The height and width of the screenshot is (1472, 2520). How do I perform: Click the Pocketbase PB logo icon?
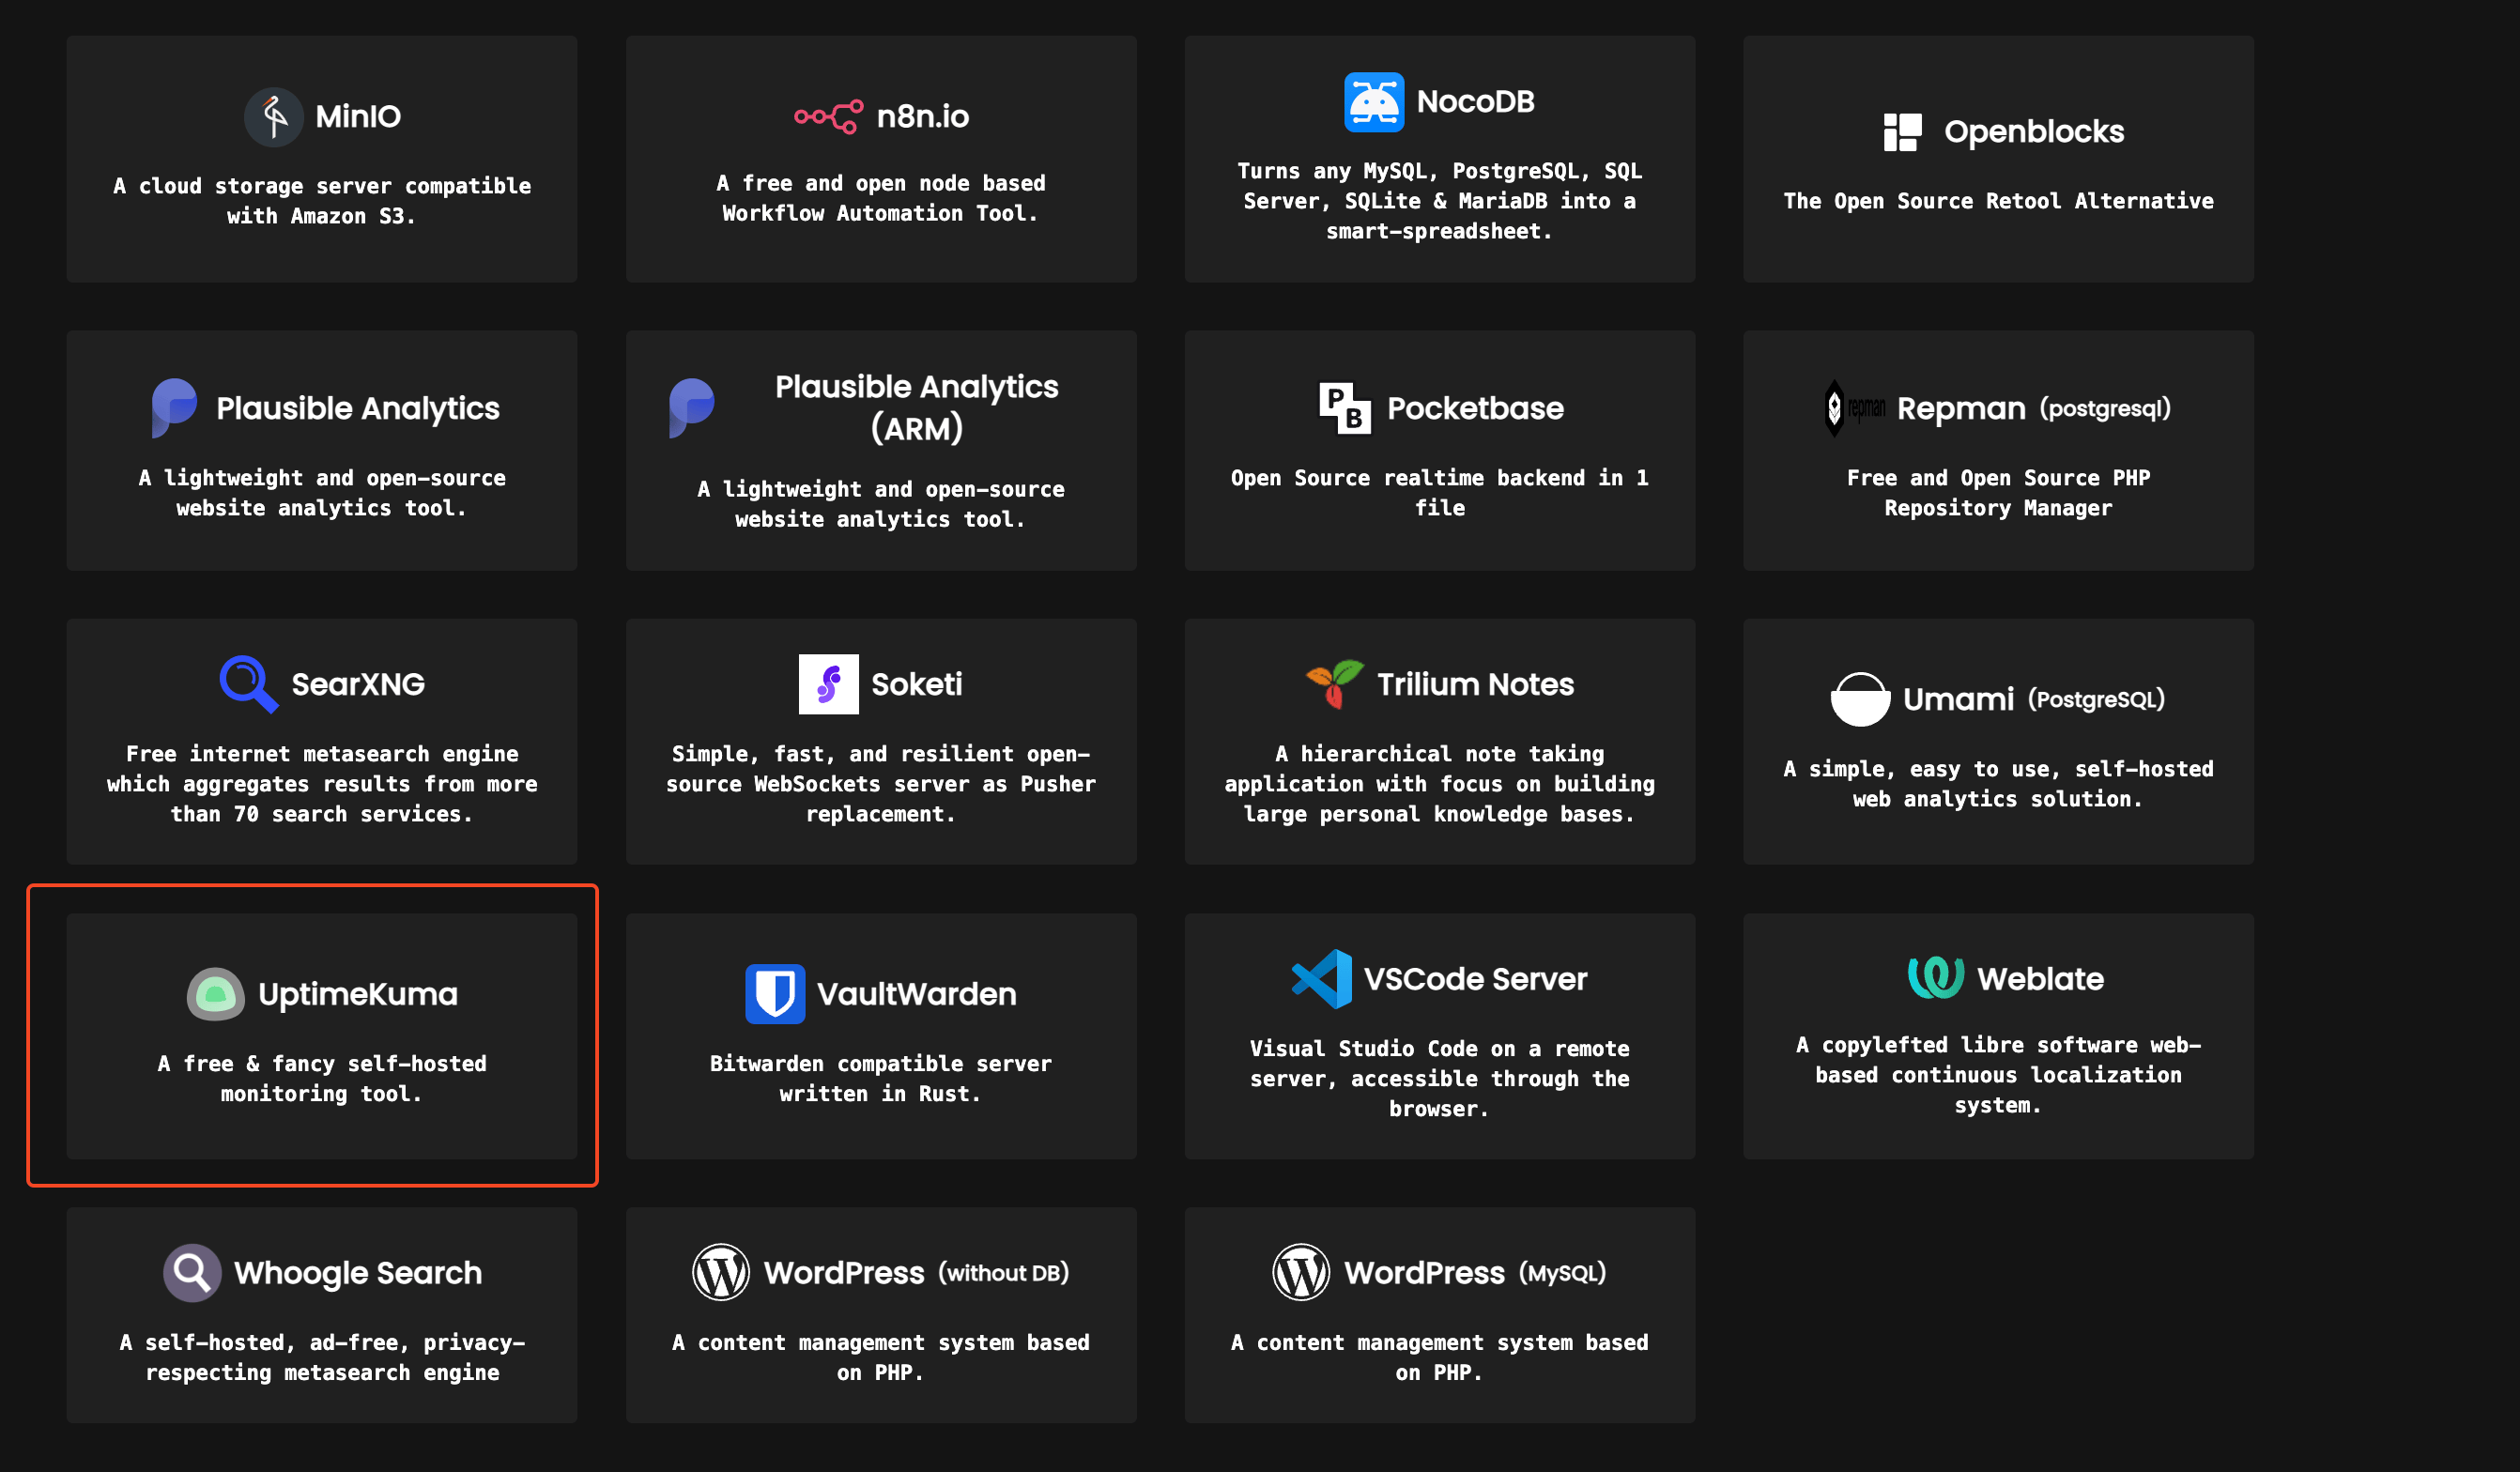point(1344,408)
